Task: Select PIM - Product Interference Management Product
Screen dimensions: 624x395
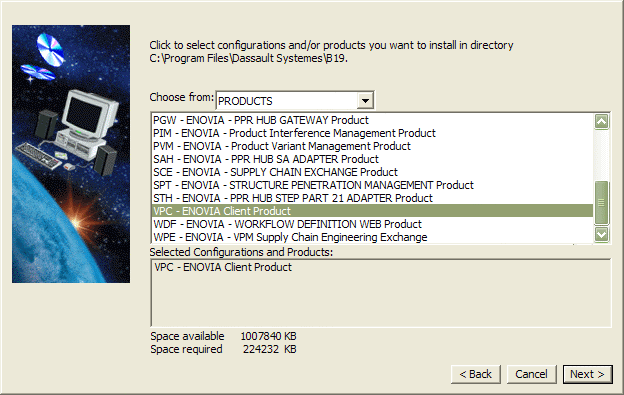Action: (x=372, y=133)
